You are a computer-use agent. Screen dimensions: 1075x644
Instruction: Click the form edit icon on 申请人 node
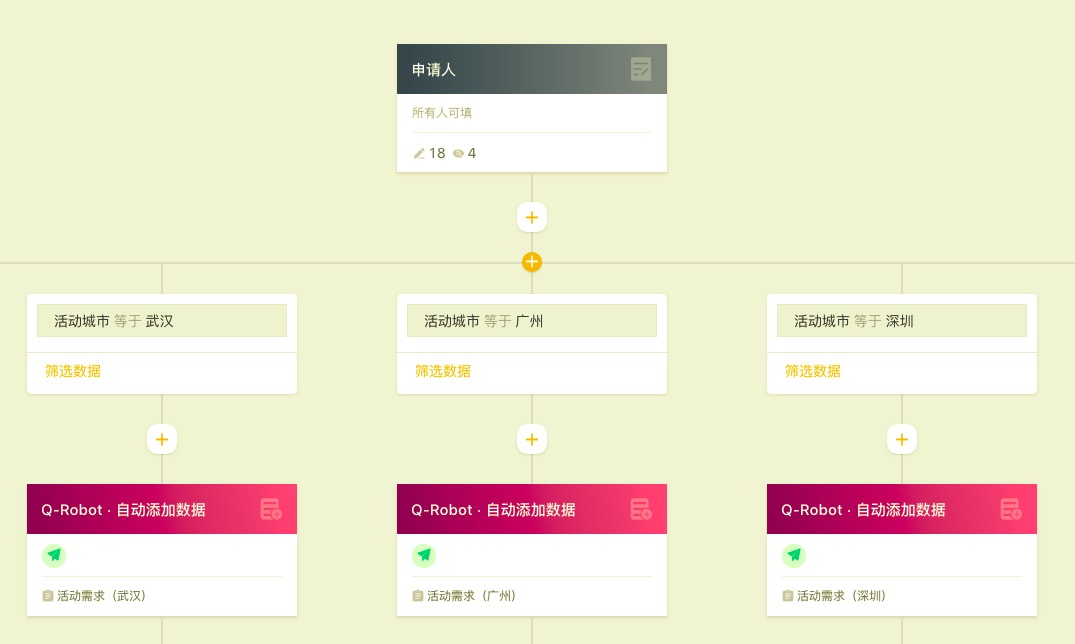pos(641,69)
